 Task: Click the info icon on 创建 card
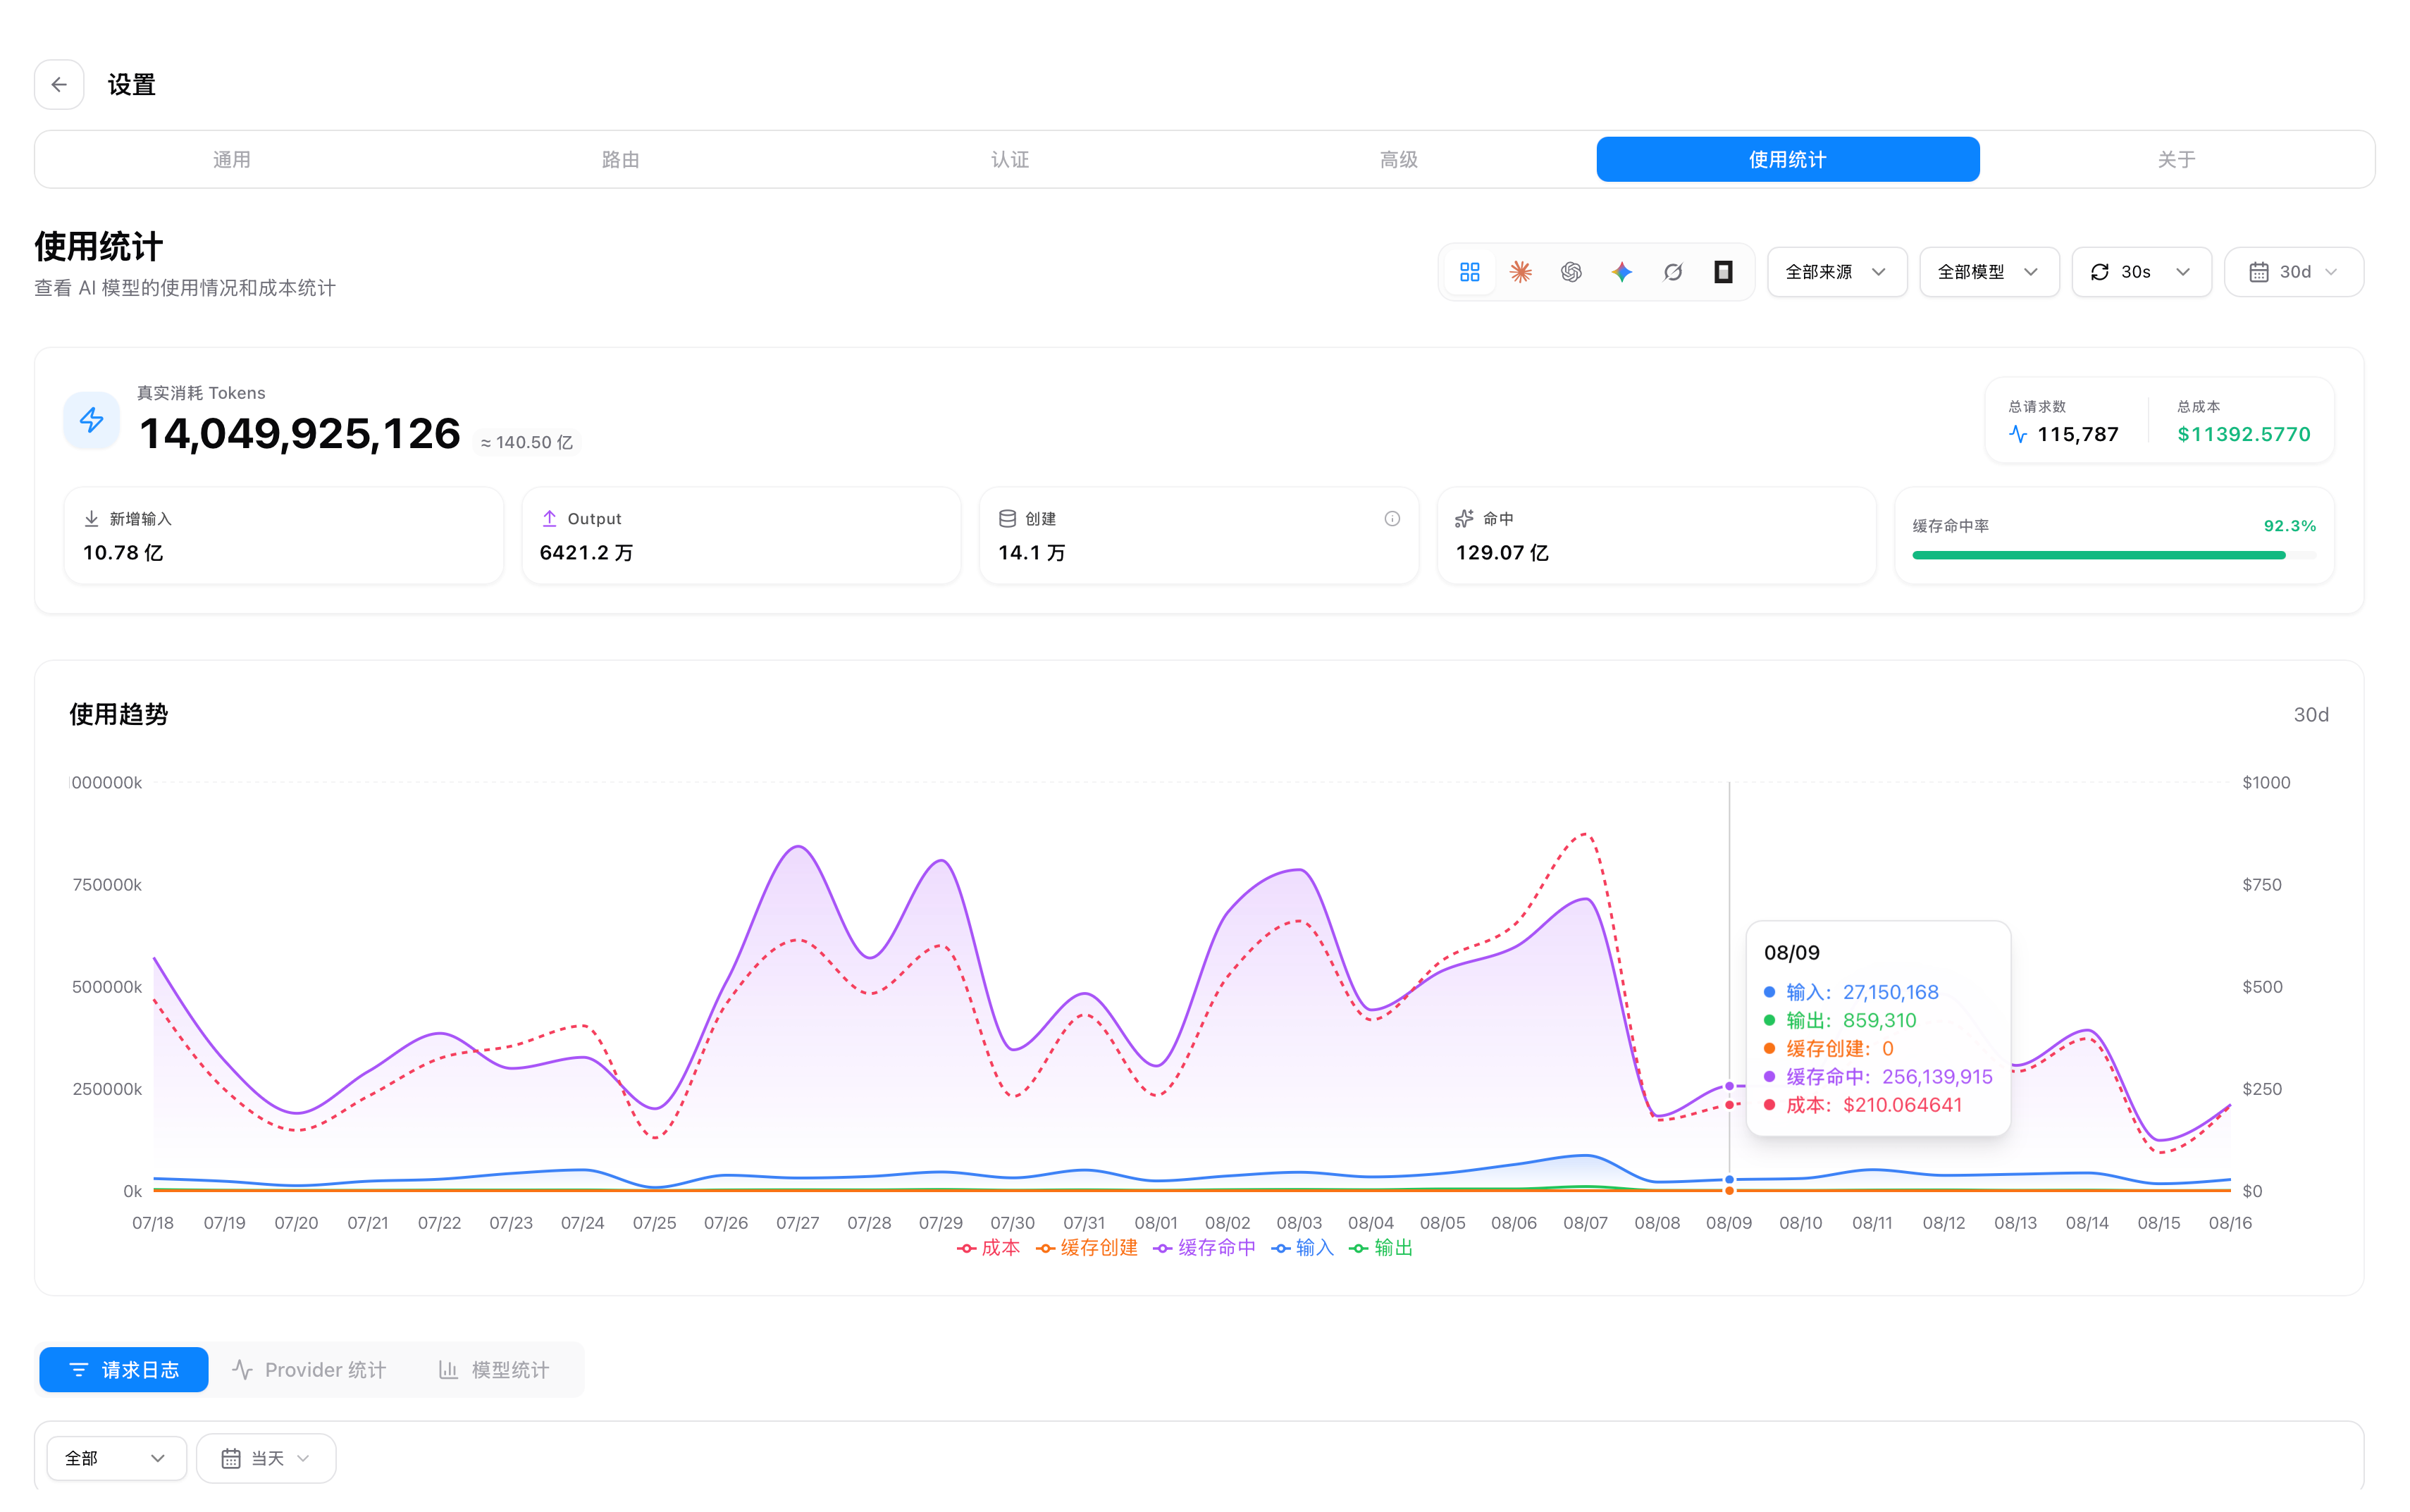tap(1392, 518)
